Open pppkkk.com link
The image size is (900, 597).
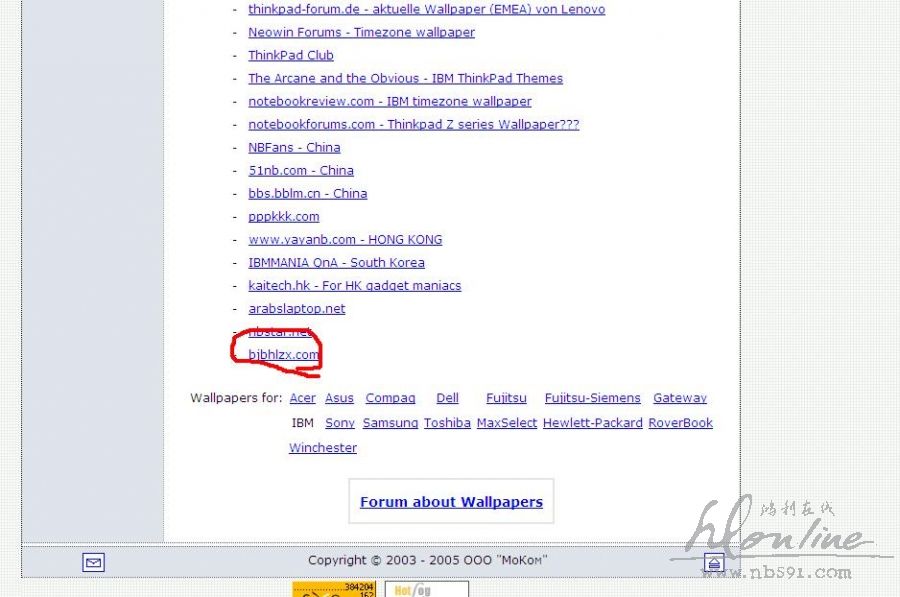click(x=284, y=216)
